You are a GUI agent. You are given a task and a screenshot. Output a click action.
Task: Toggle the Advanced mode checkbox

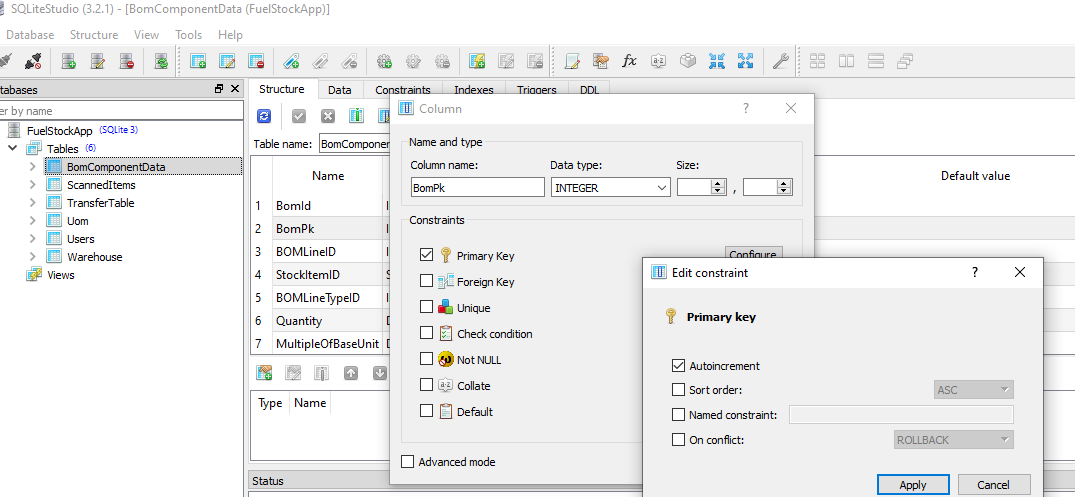[407, 461]
